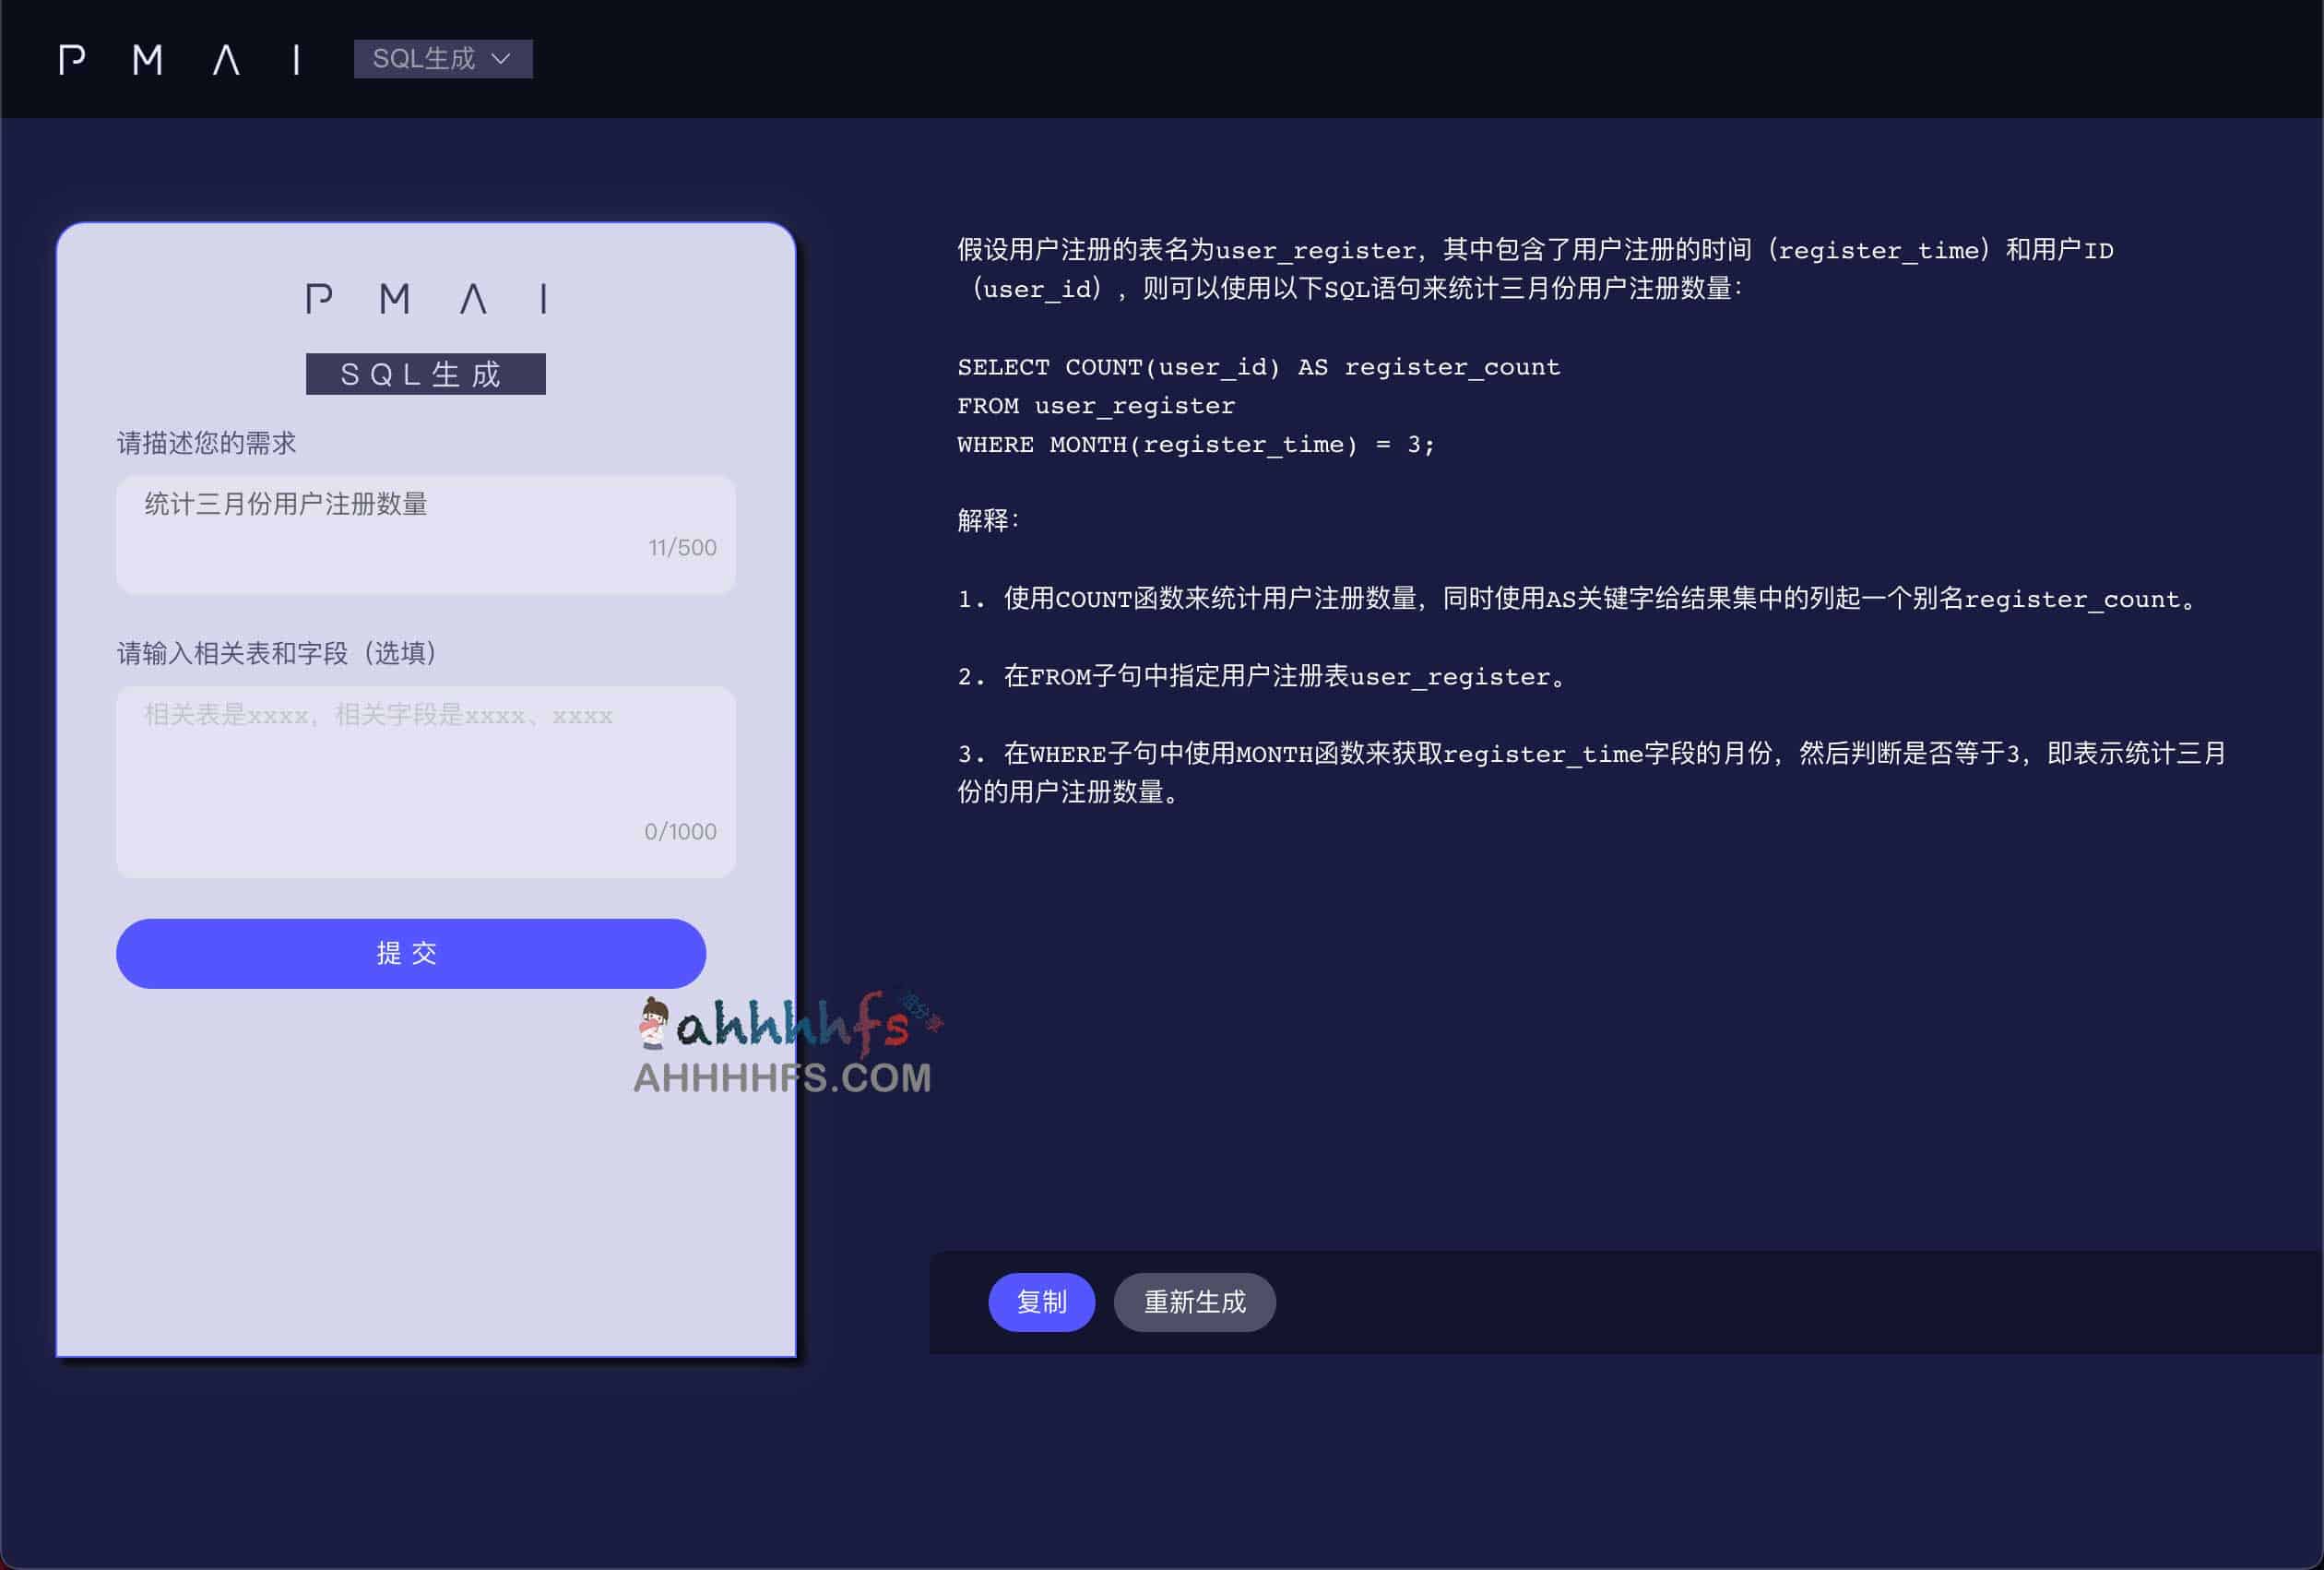This screenshot has width=2324, height=1570.
Task: Expand the header tool selector menu
Action: tap(443, 59)
